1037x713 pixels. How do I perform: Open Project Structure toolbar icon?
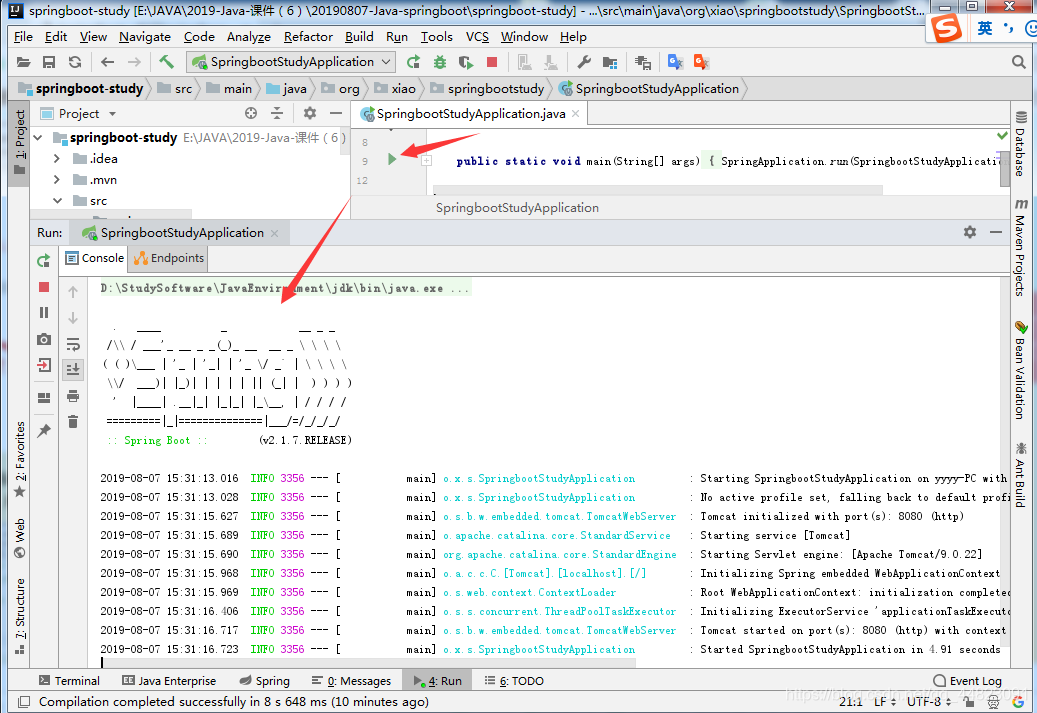click(x=610, y=62)
